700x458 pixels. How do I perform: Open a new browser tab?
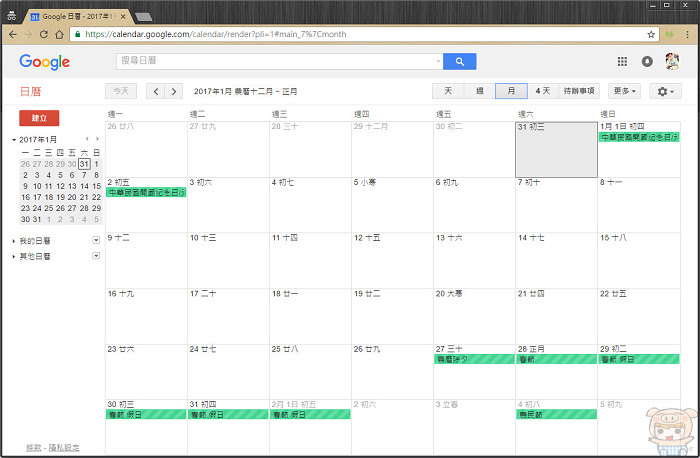[x=143, y=17]
